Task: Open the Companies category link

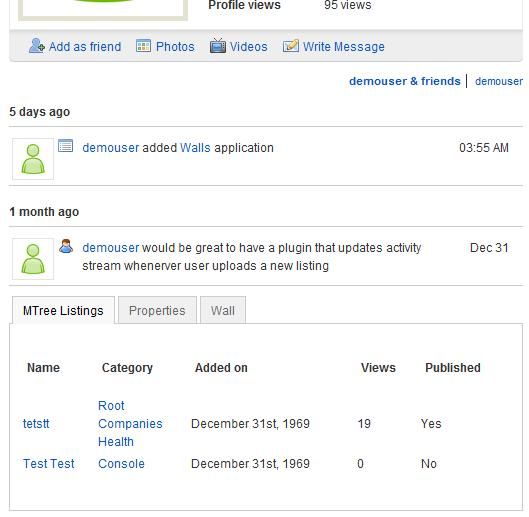Action: (130, 424)
